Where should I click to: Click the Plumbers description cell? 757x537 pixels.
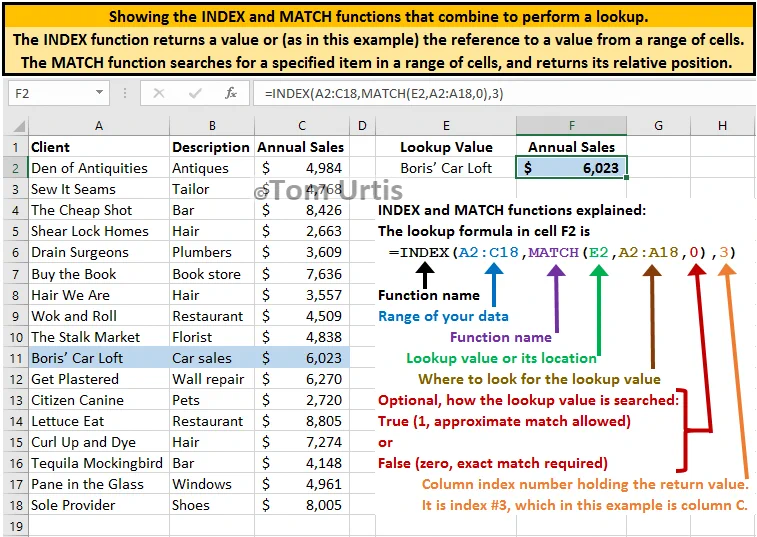click(212, 252)
